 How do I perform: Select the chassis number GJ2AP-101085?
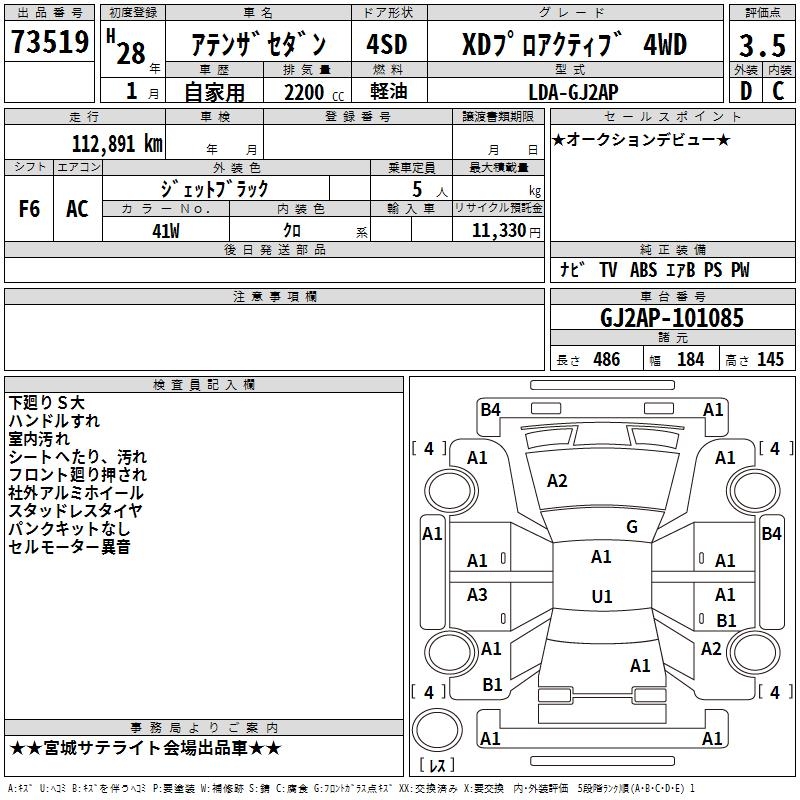click(672, 318)
